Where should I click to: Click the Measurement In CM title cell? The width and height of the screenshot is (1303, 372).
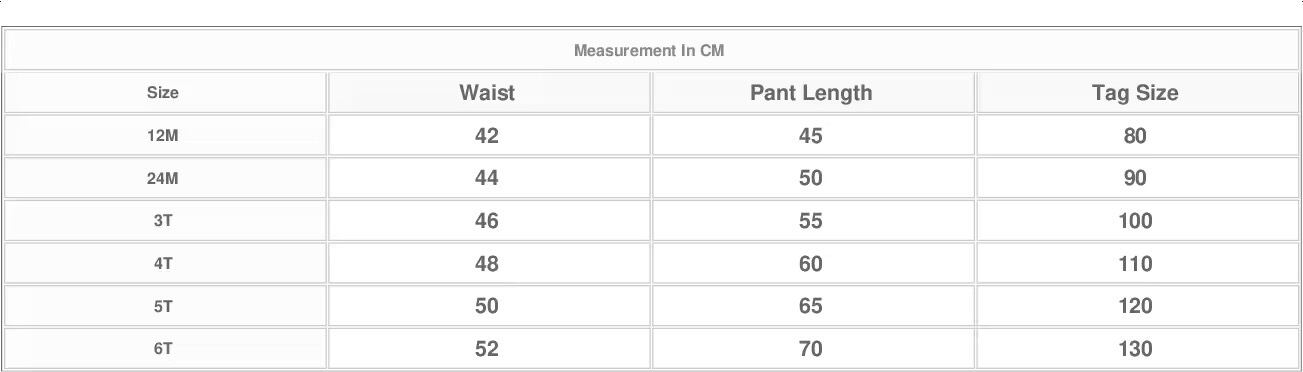pyautogui.click(x=649, y=50)
